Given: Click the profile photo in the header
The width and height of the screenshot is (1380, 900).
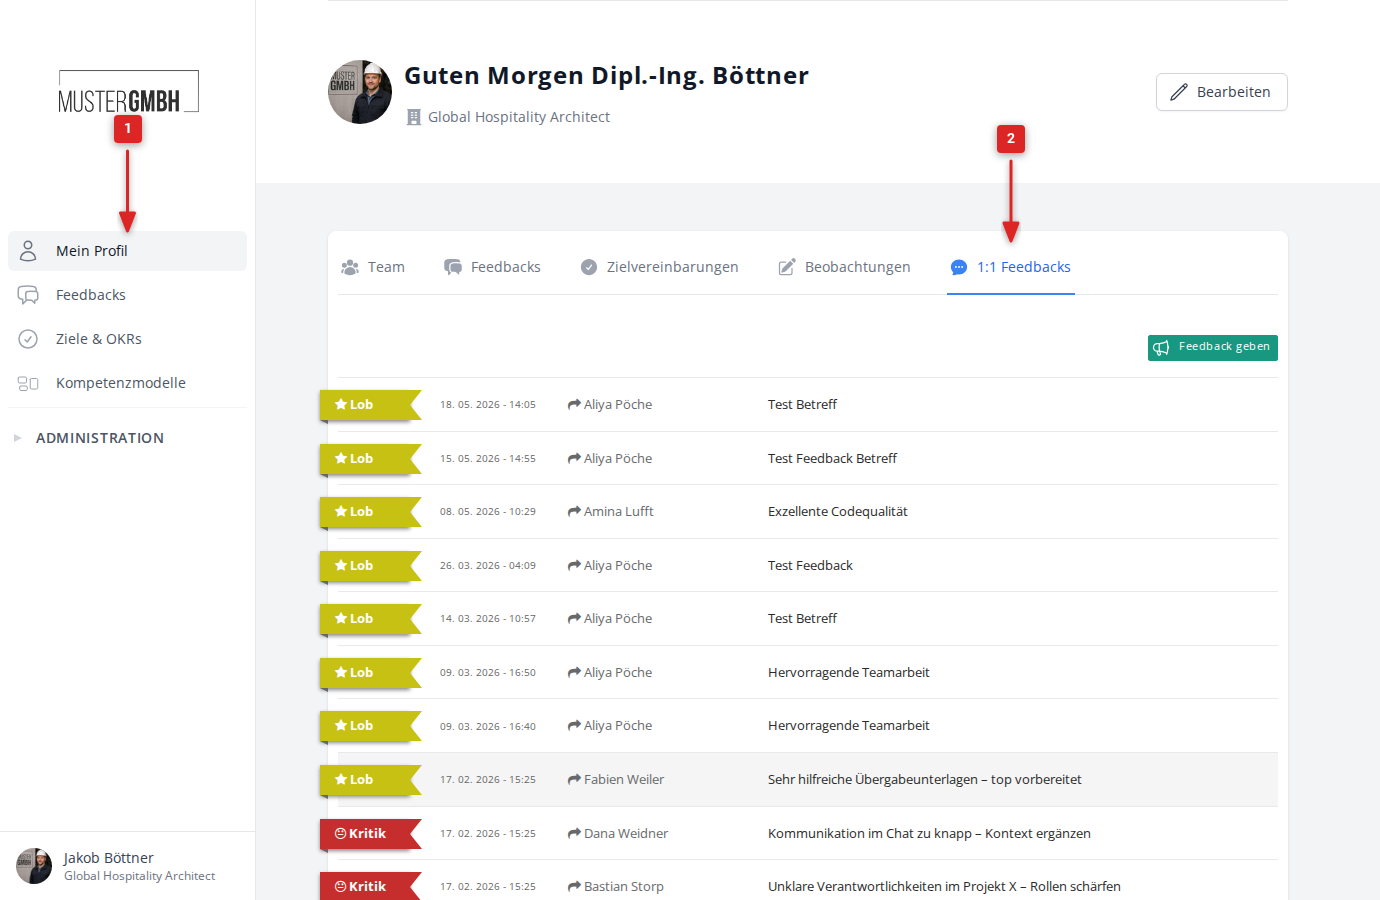Looking at the screenshot, I should [360, 92].
